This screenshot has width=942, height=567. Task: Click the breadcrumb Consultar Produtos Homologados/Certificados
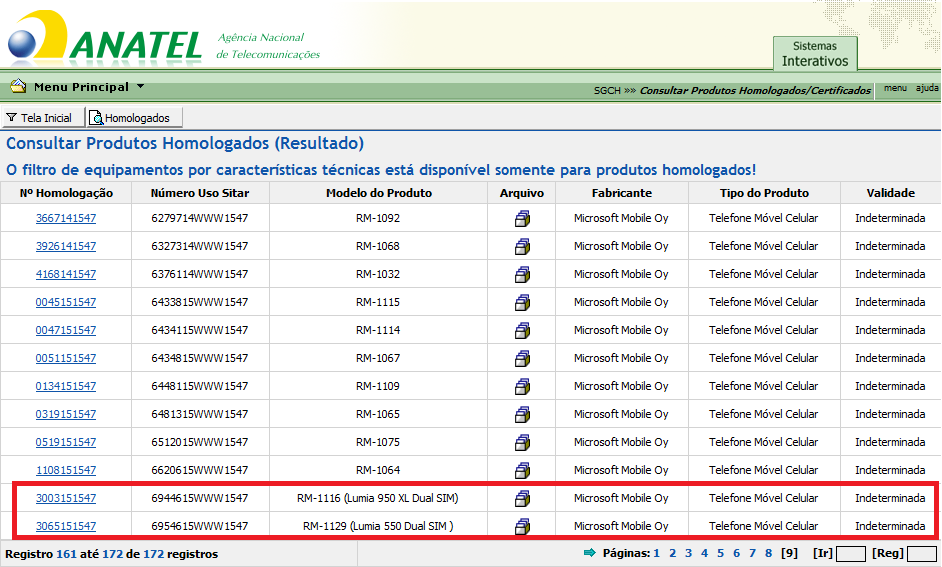(x=755, y=90)
